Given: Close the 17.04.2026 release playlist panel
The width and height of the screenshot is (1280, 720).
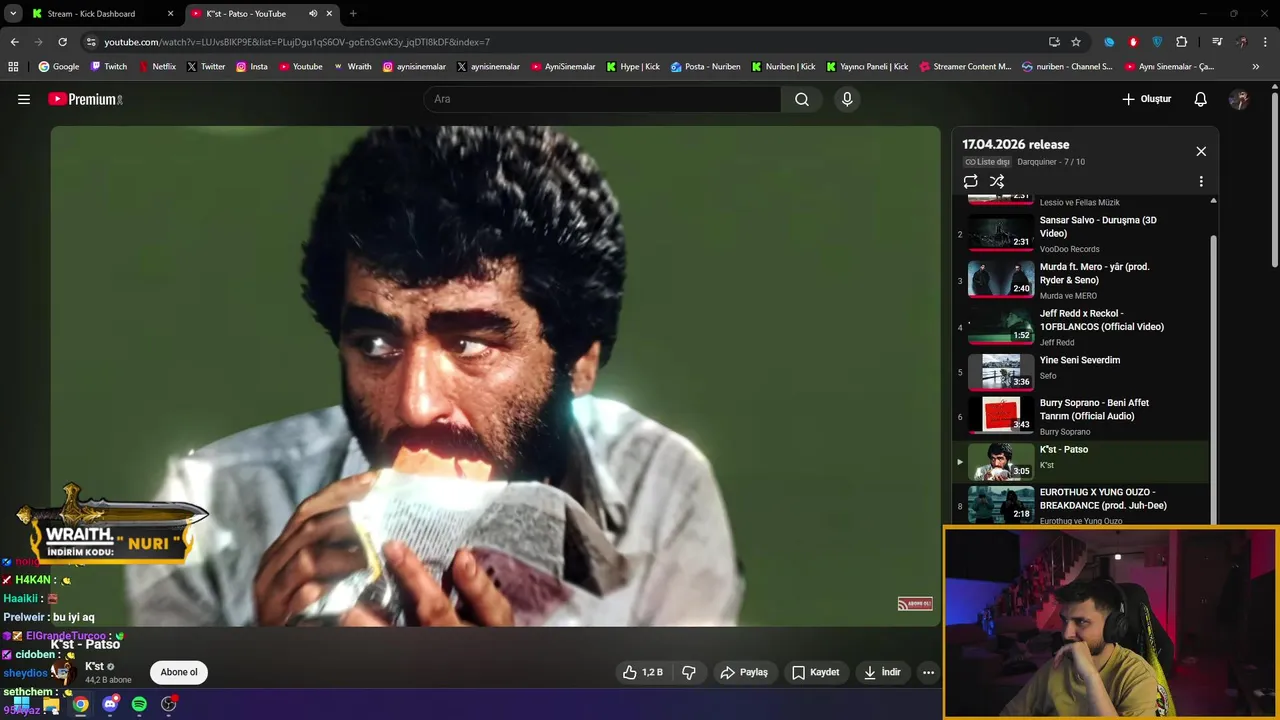Looking at the screenshot, I should point(1201,151).
